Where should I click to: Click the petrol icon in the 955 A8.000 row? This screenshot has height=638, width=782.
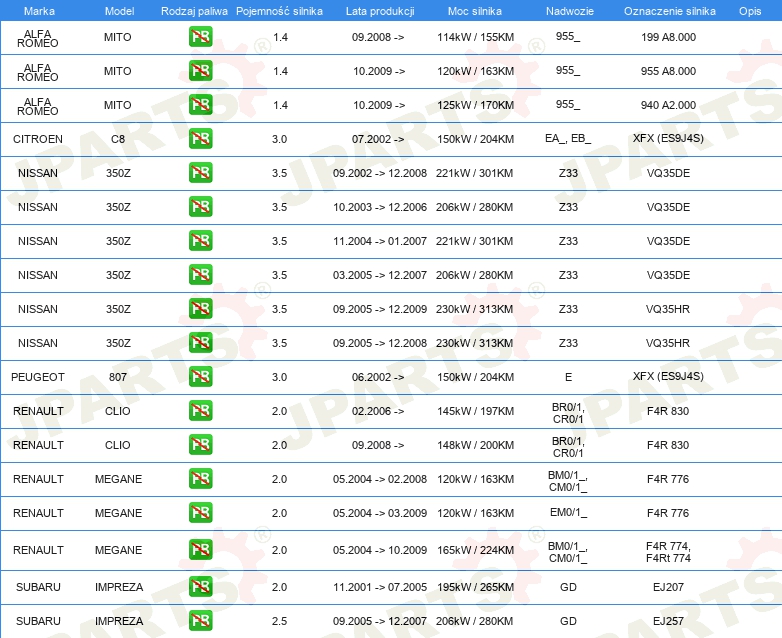pos(200,71)
